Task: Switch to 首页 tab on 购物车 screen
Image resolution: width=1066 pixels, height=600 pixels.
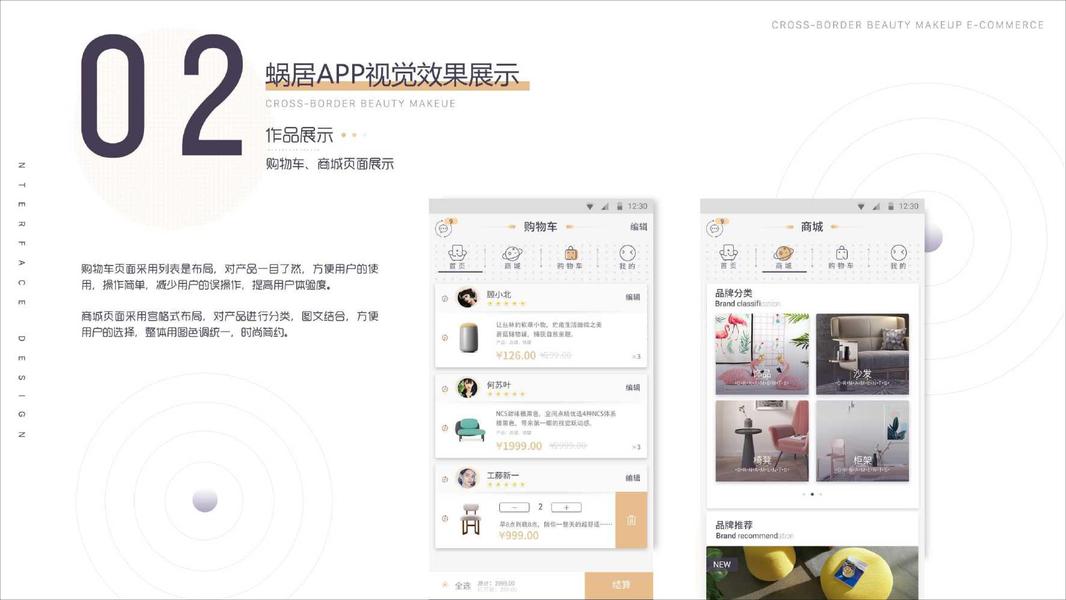Action: (458, 257)
